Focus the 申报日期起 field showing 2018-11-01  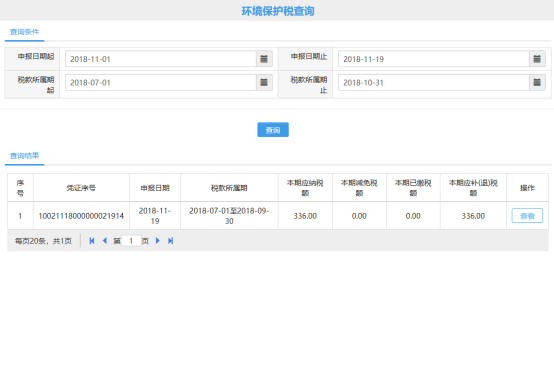(x=161, y=59)
